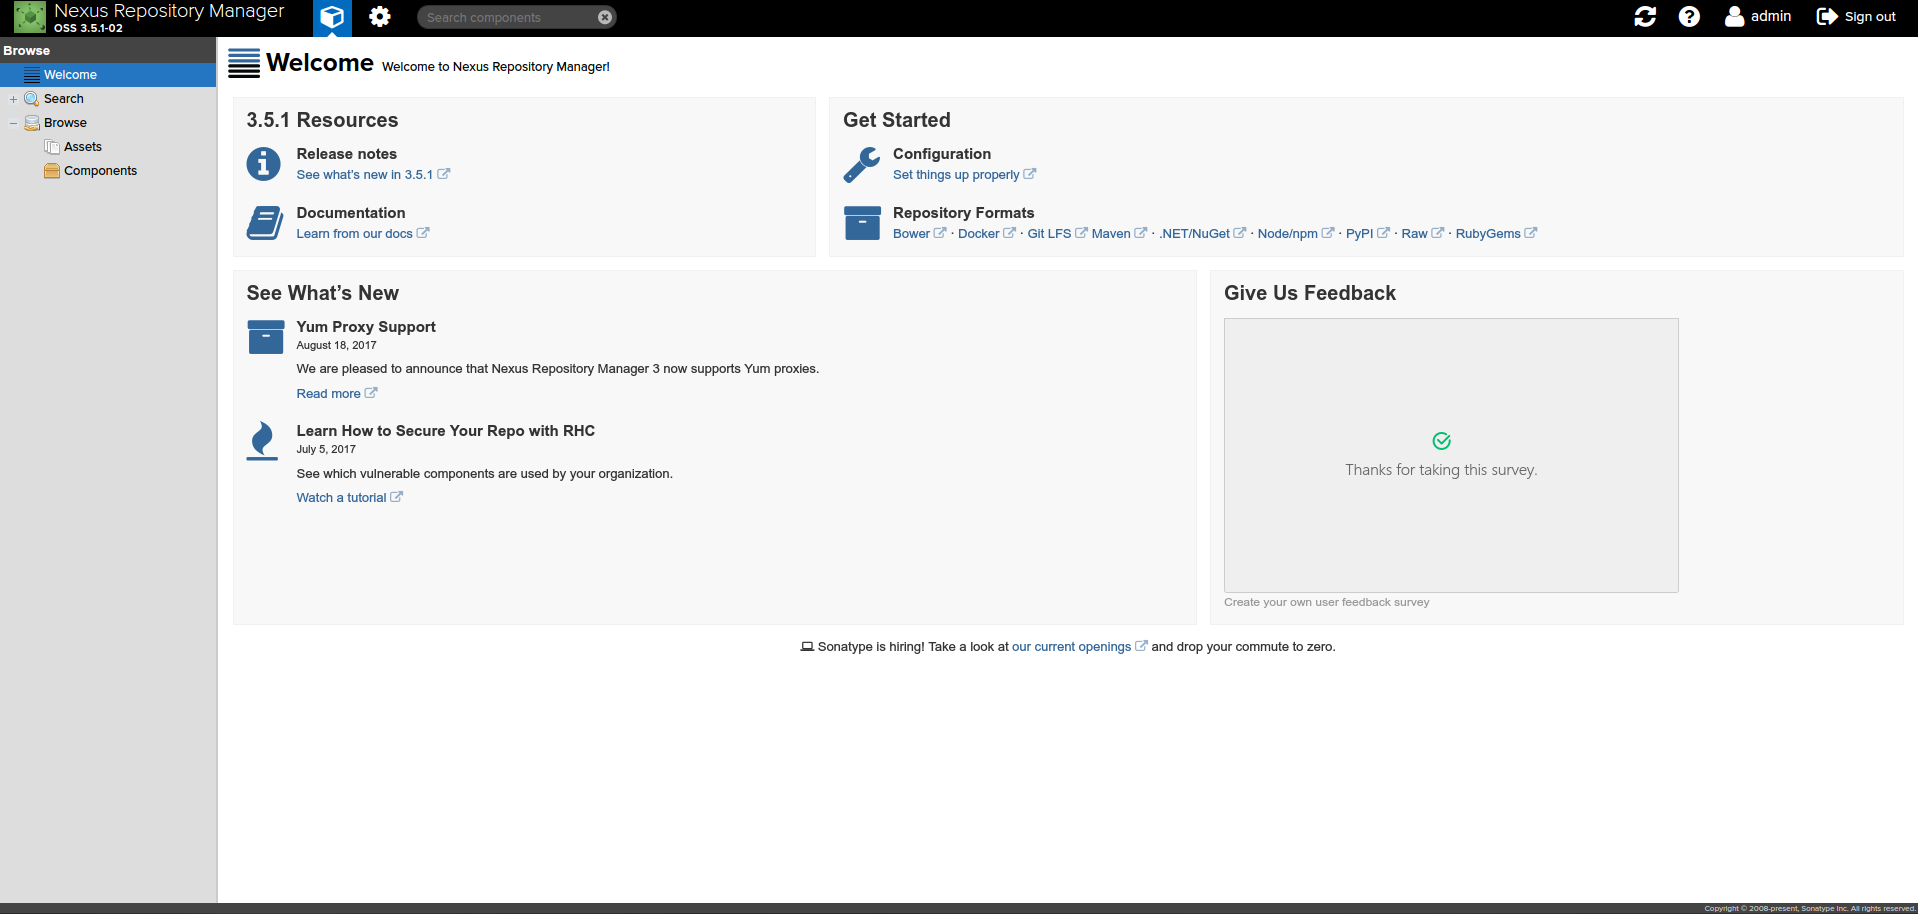Open the Help menu
Screen dimensions: 1918x914
coord(1689,16)
